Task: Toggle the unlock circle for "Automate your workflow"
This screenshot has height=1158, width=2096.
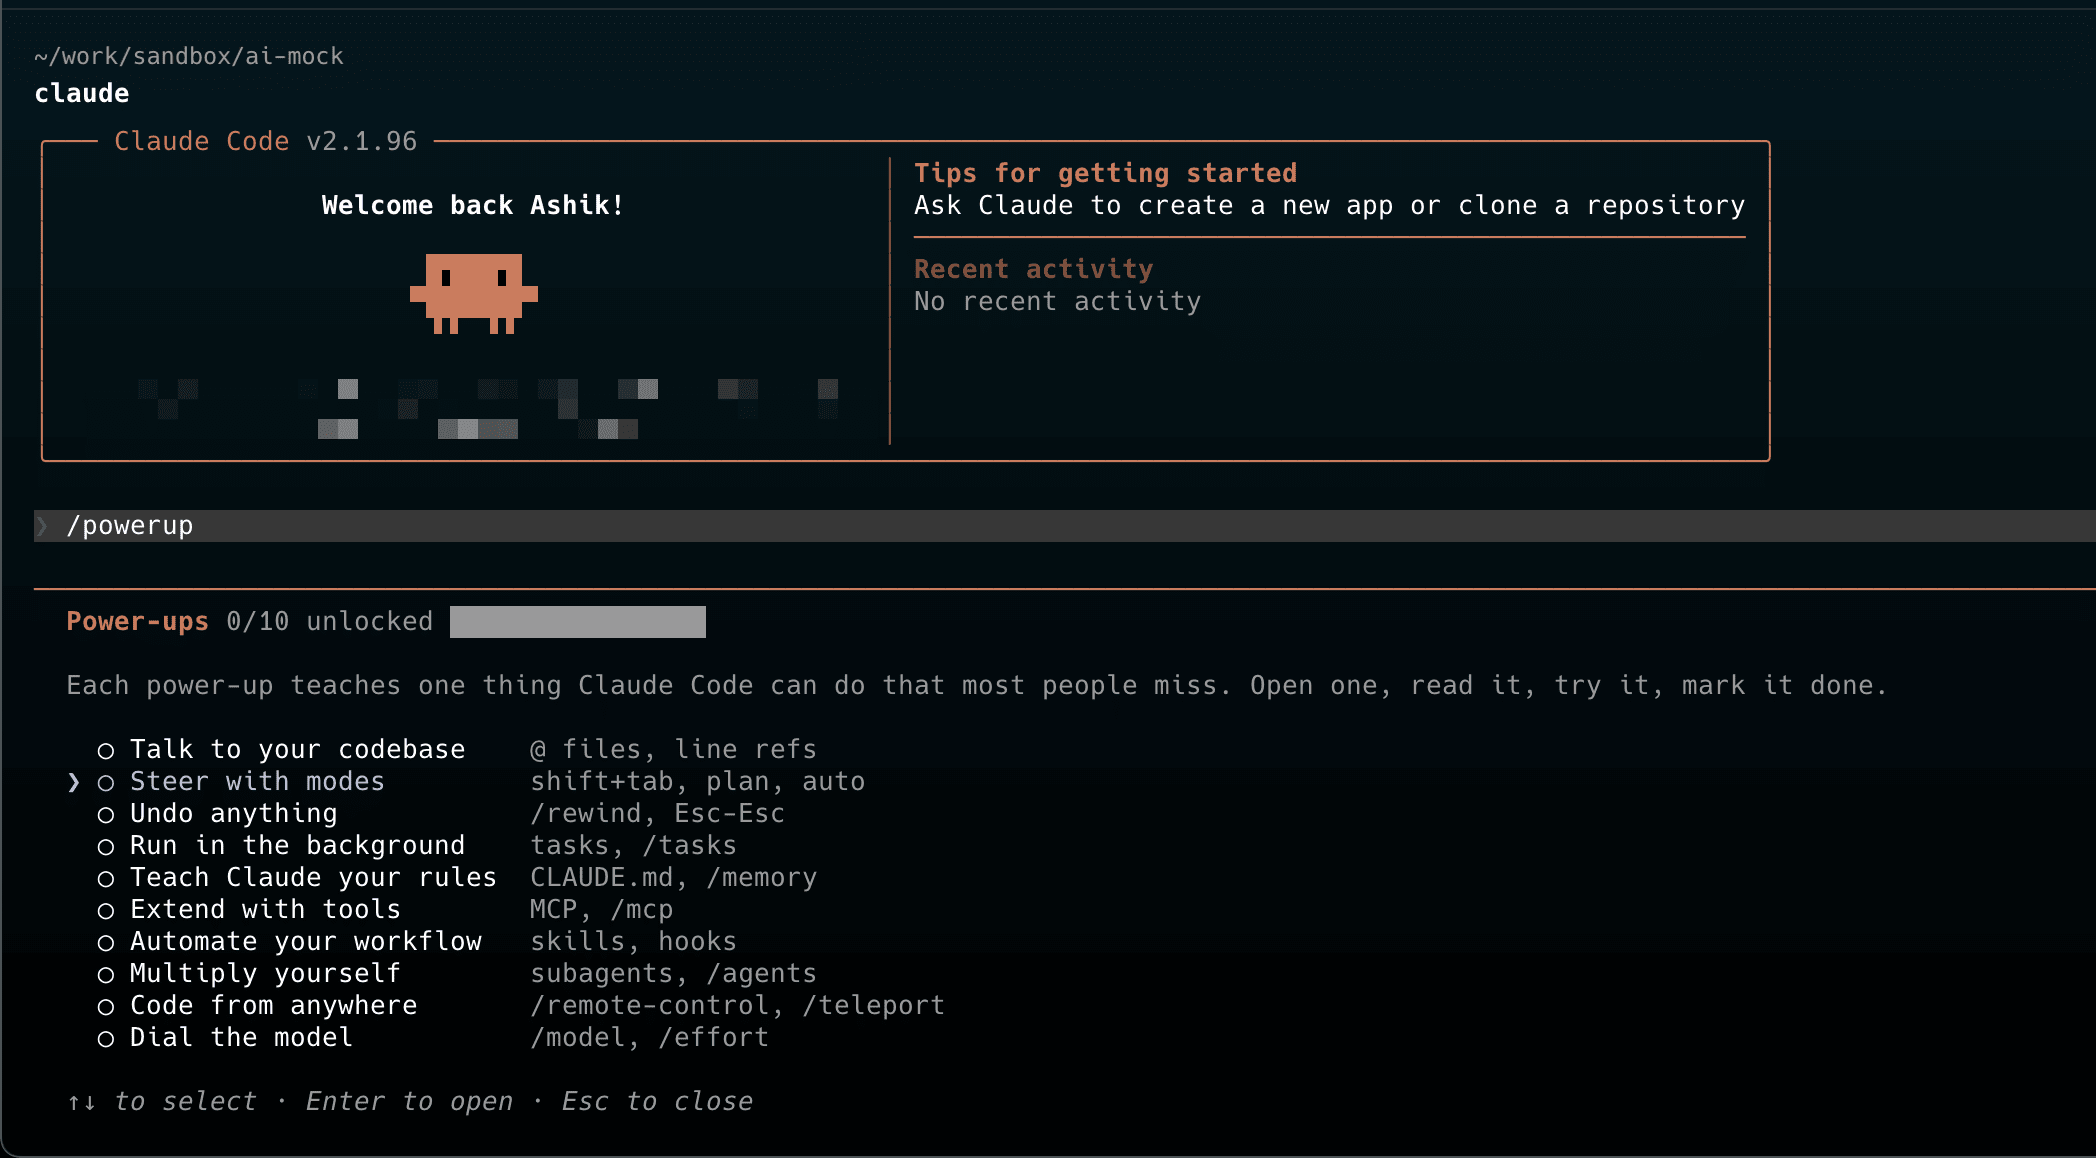Action: tap(106, 941)
